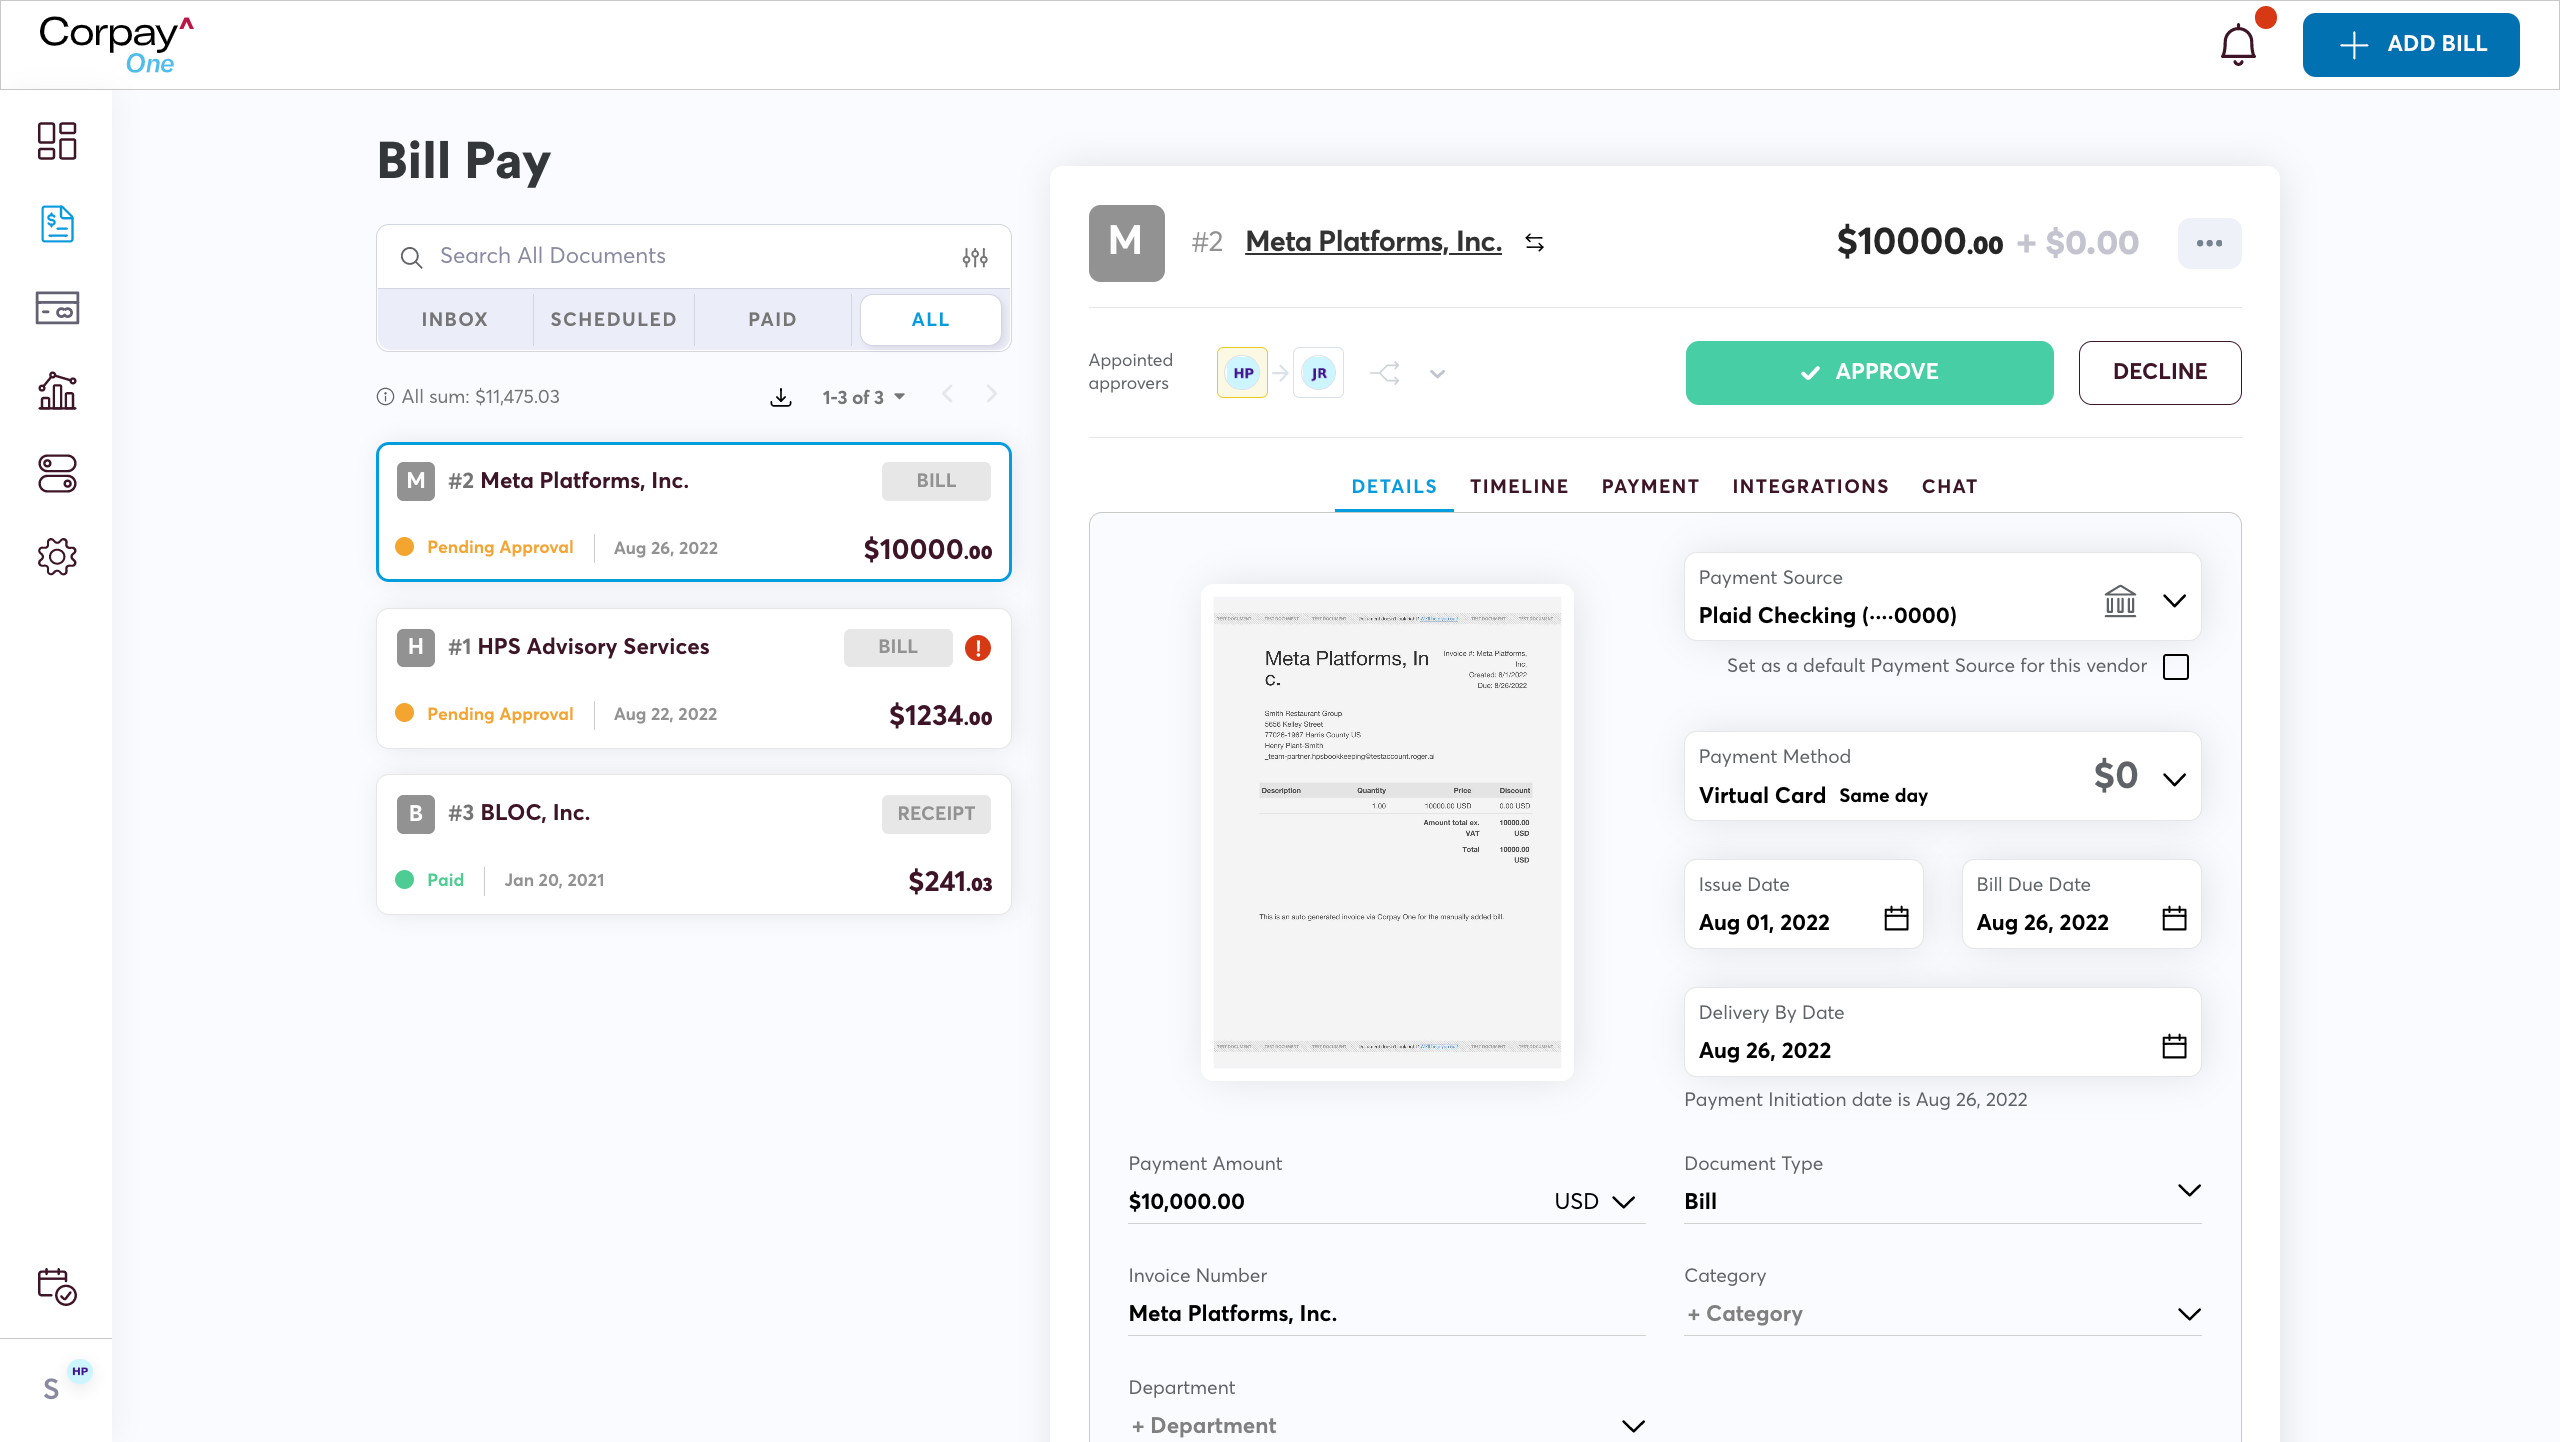Viewport: 2560px width, 1442px height.
Task: Approve the Meta Platforms bill
Action: tap(1869, 373)
